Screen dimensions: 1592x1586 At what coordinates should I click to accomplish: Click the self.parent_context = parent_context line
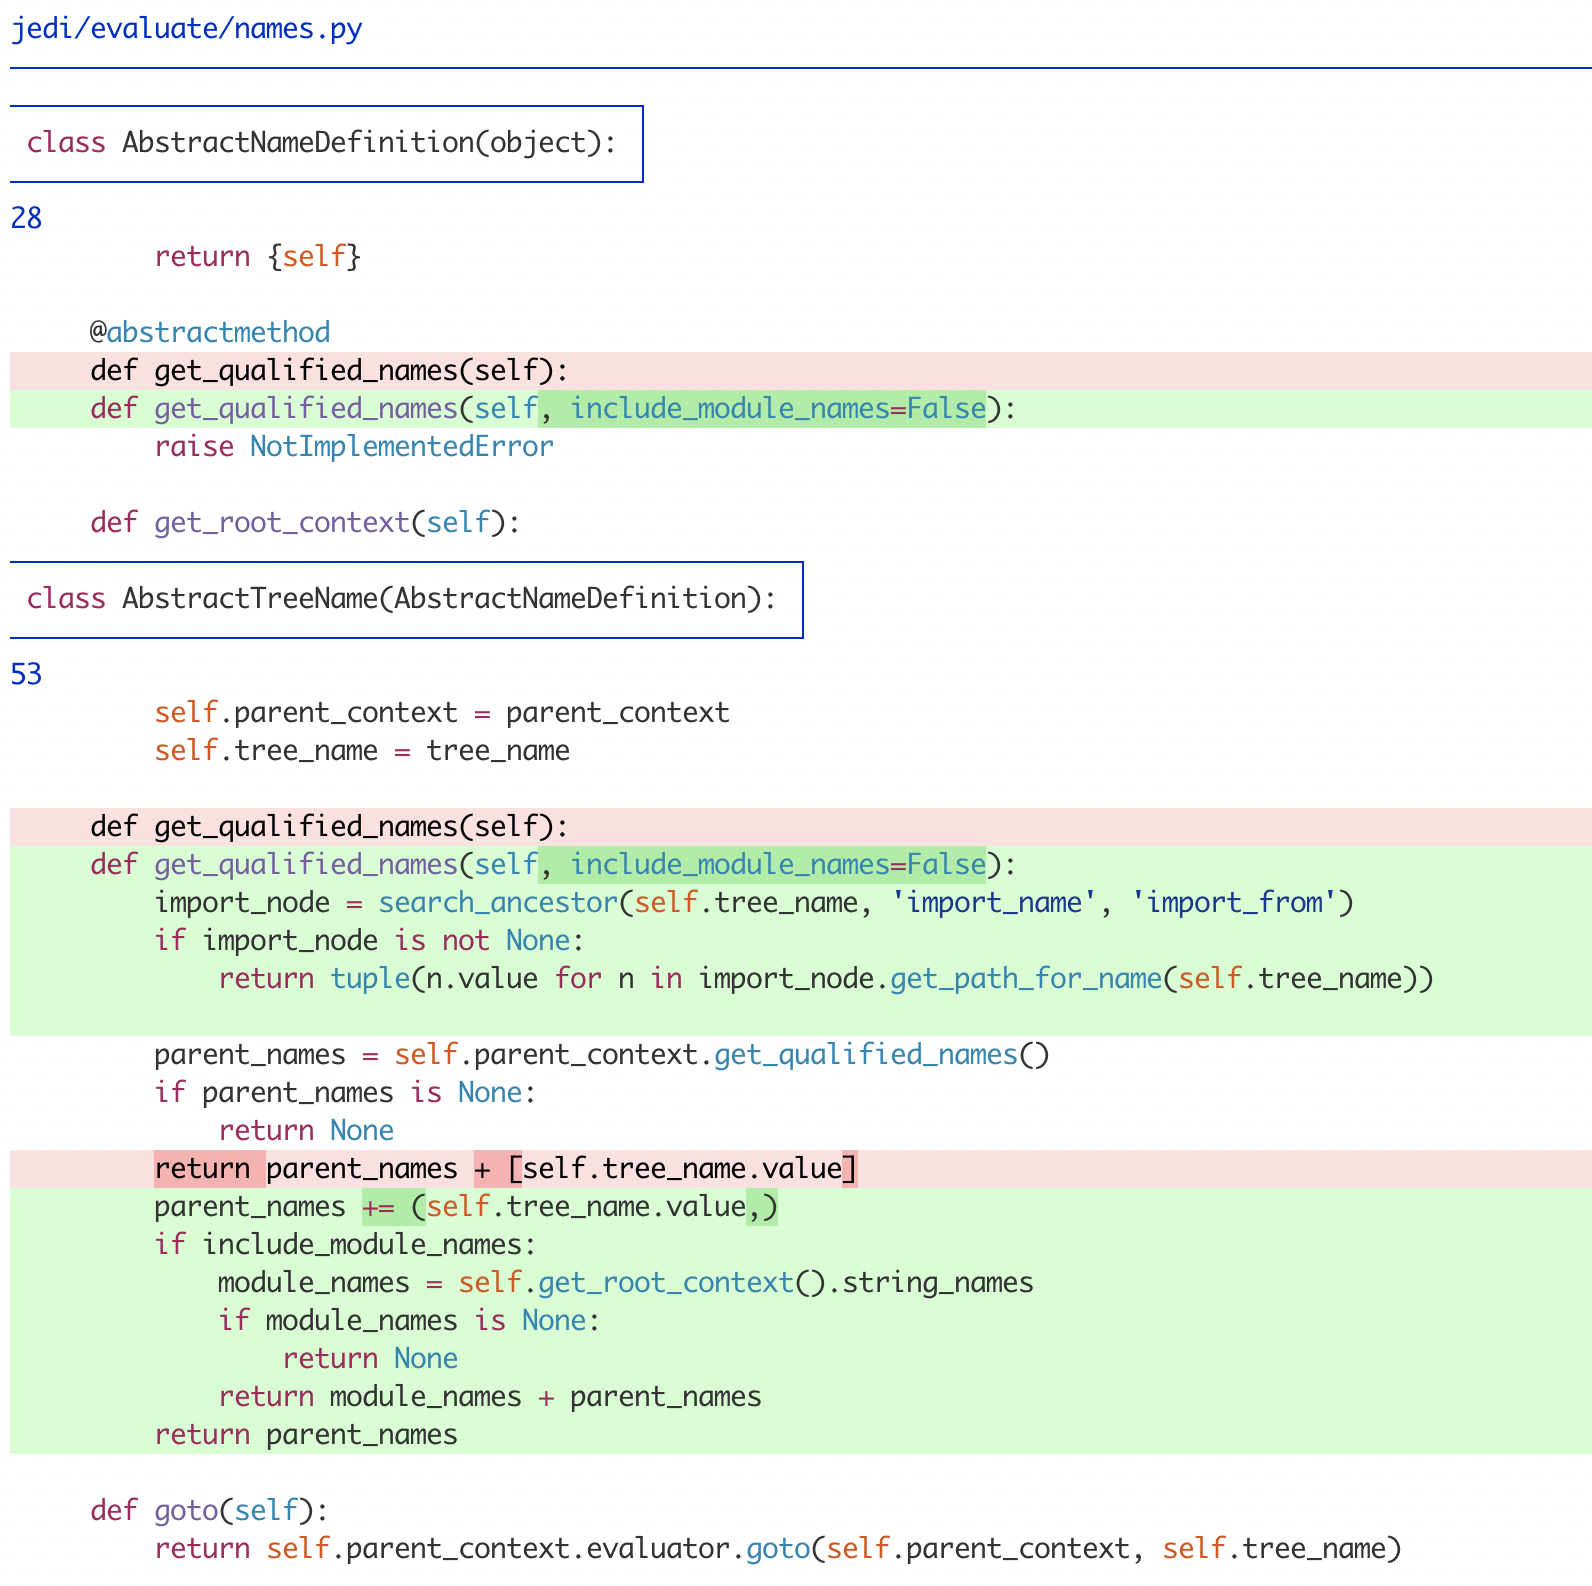(442, 712)
